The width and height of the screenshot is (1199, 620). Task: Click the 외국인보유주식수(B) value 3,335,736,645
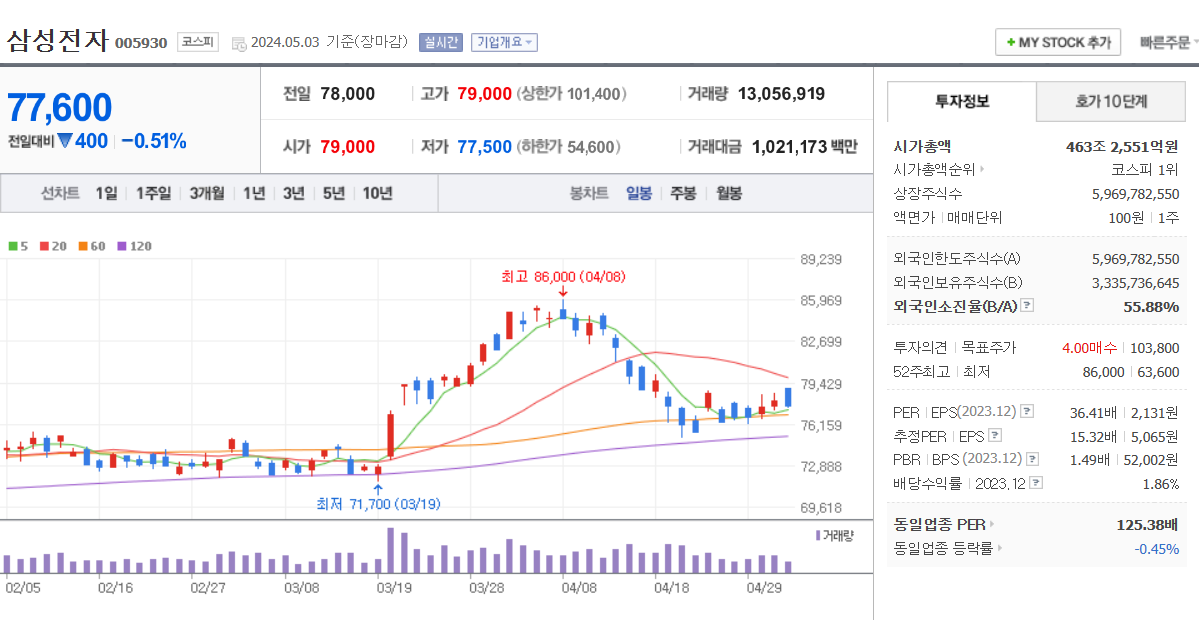tap(1136, 283)
